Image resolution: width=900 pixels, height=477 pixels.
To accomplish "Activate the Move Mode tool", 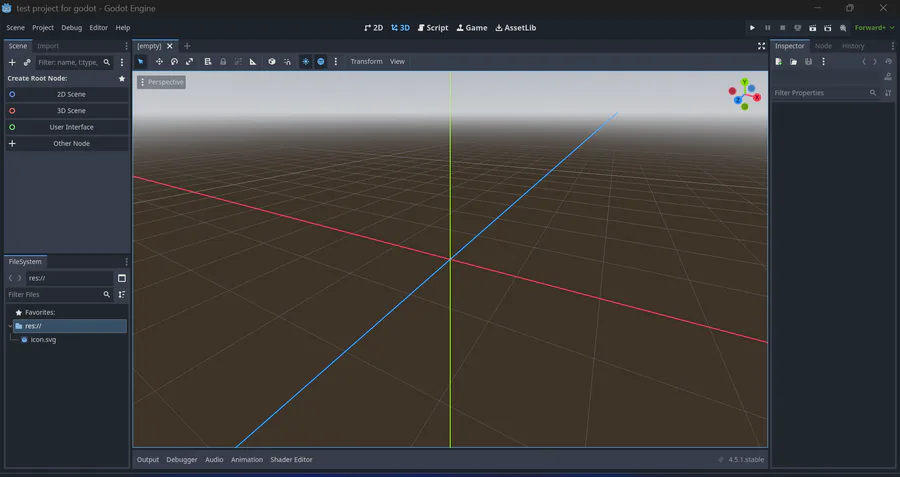I will click(x=159, y=61).
